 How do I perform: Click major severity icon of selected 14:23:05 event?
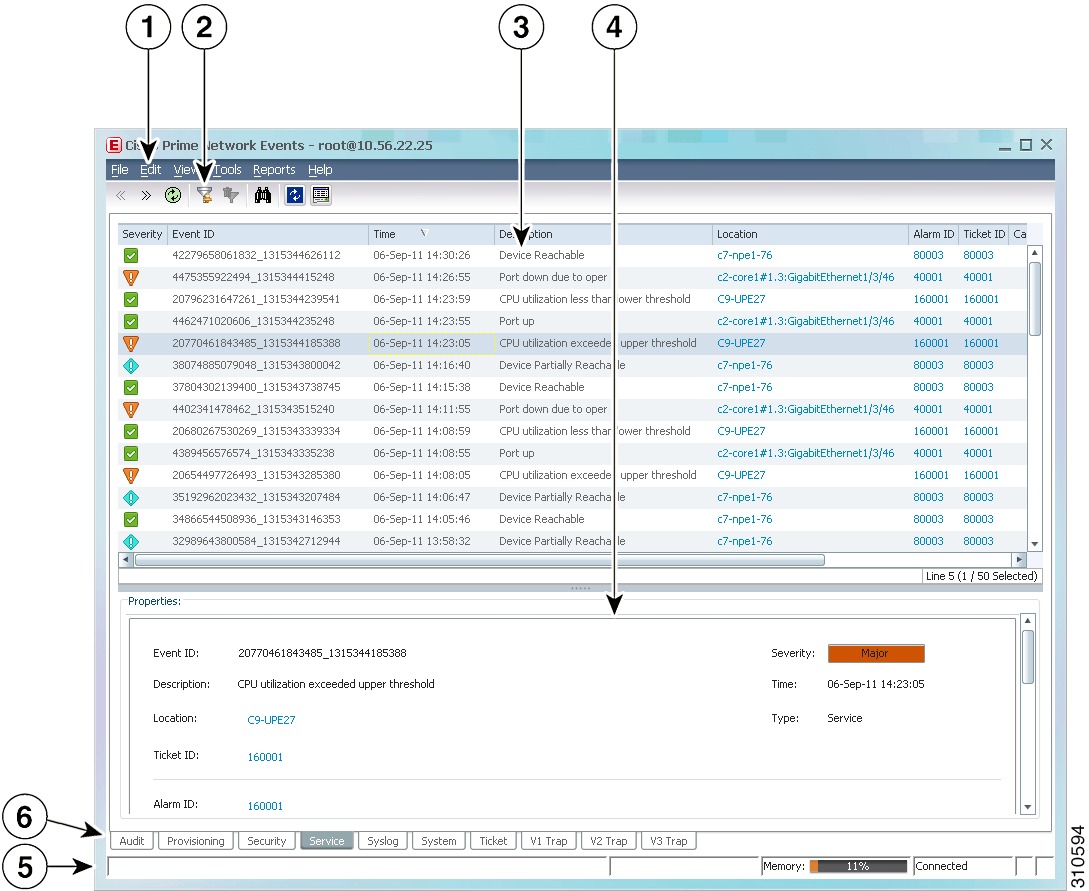pos(131,344)
